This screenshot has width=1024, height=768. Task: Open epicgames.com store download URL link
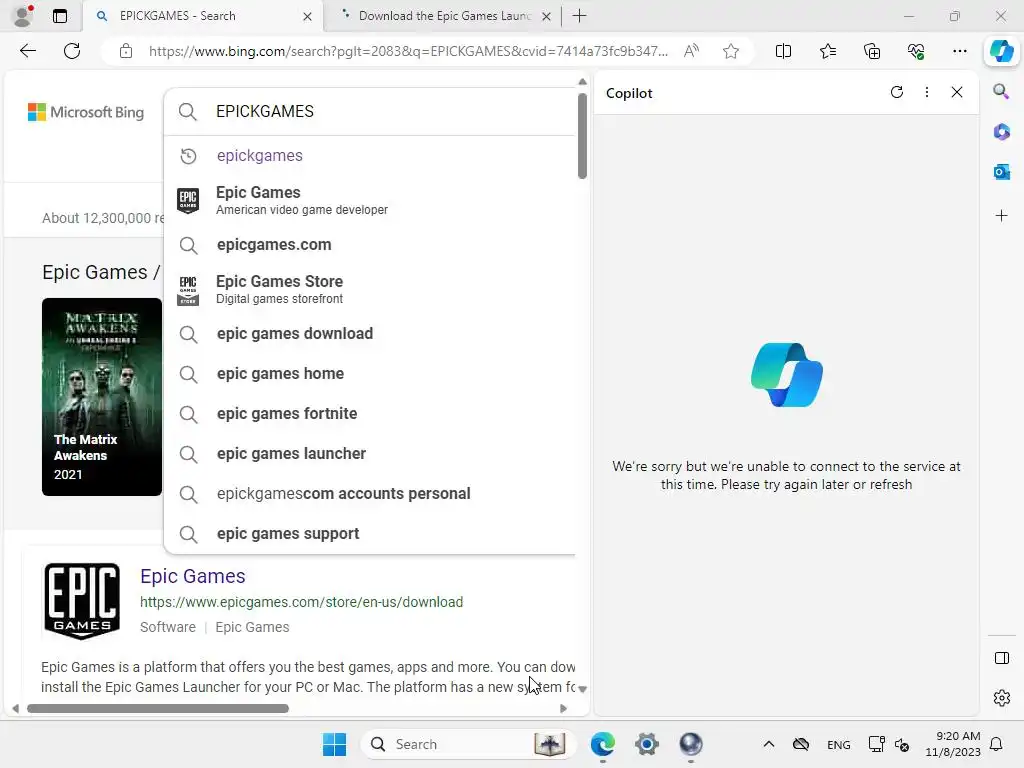pos(301,602)
